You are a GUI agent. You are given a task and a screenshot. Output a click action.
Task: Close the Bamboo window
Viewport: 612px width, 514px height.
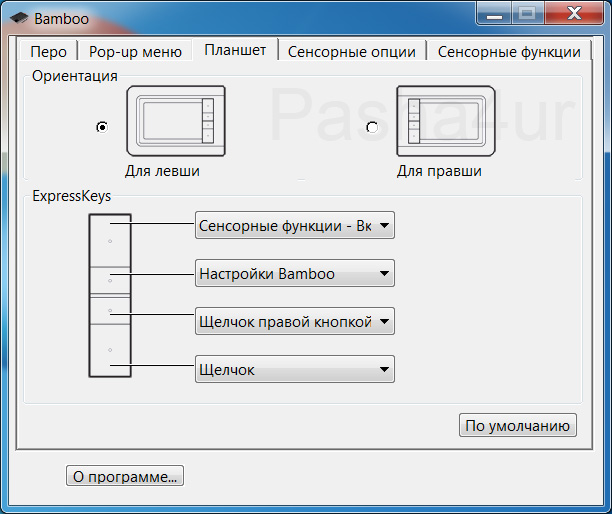pos(574,14)
